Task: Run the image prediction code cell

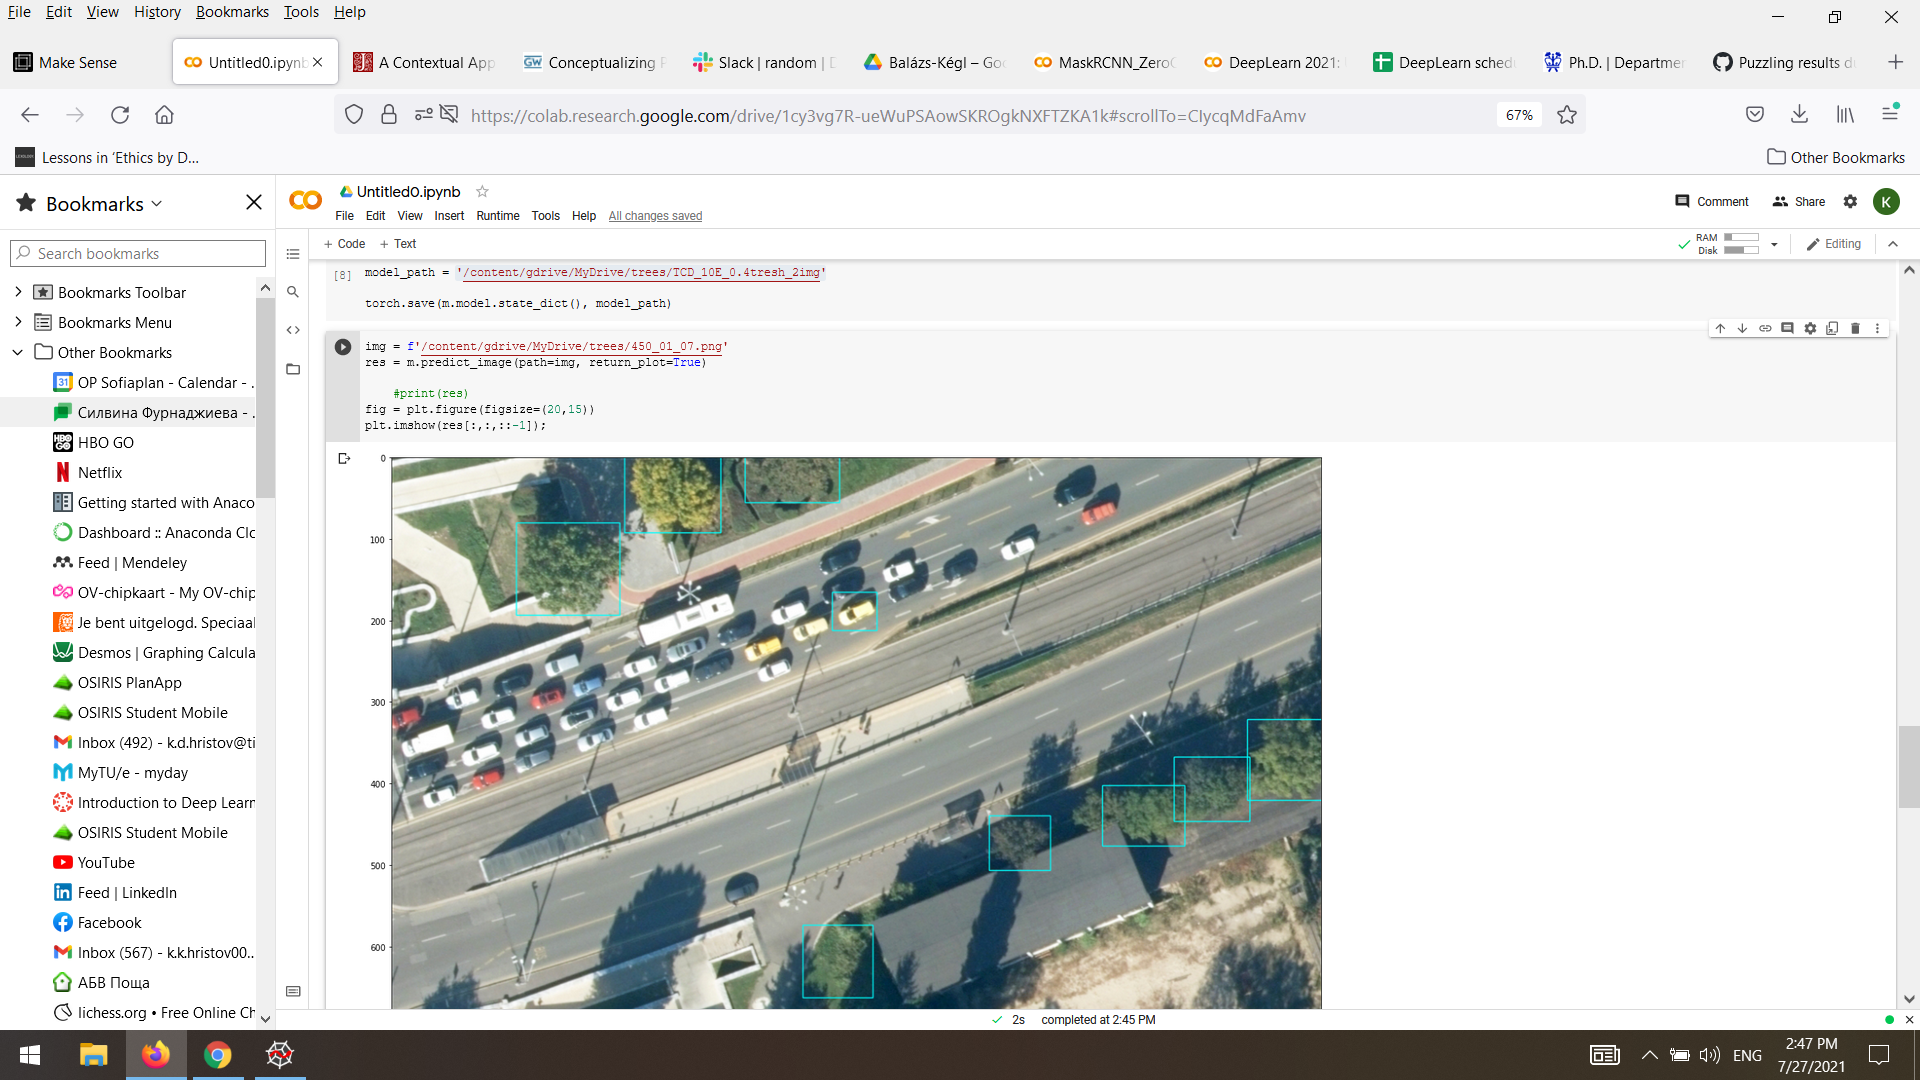Action: tap(343, 347)
